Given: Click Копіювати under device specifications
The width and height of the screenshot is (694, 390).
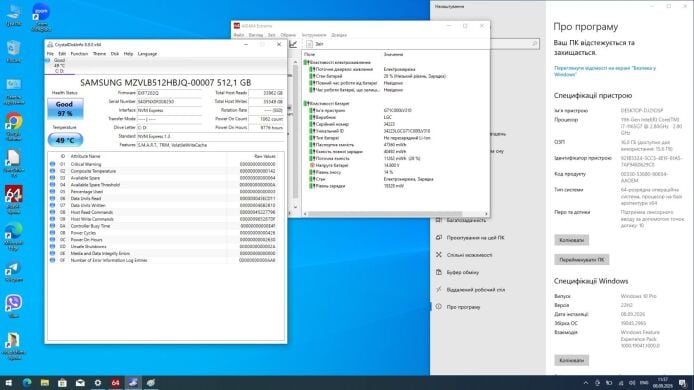Looking at the screenshot, I should tap(571, 240).
